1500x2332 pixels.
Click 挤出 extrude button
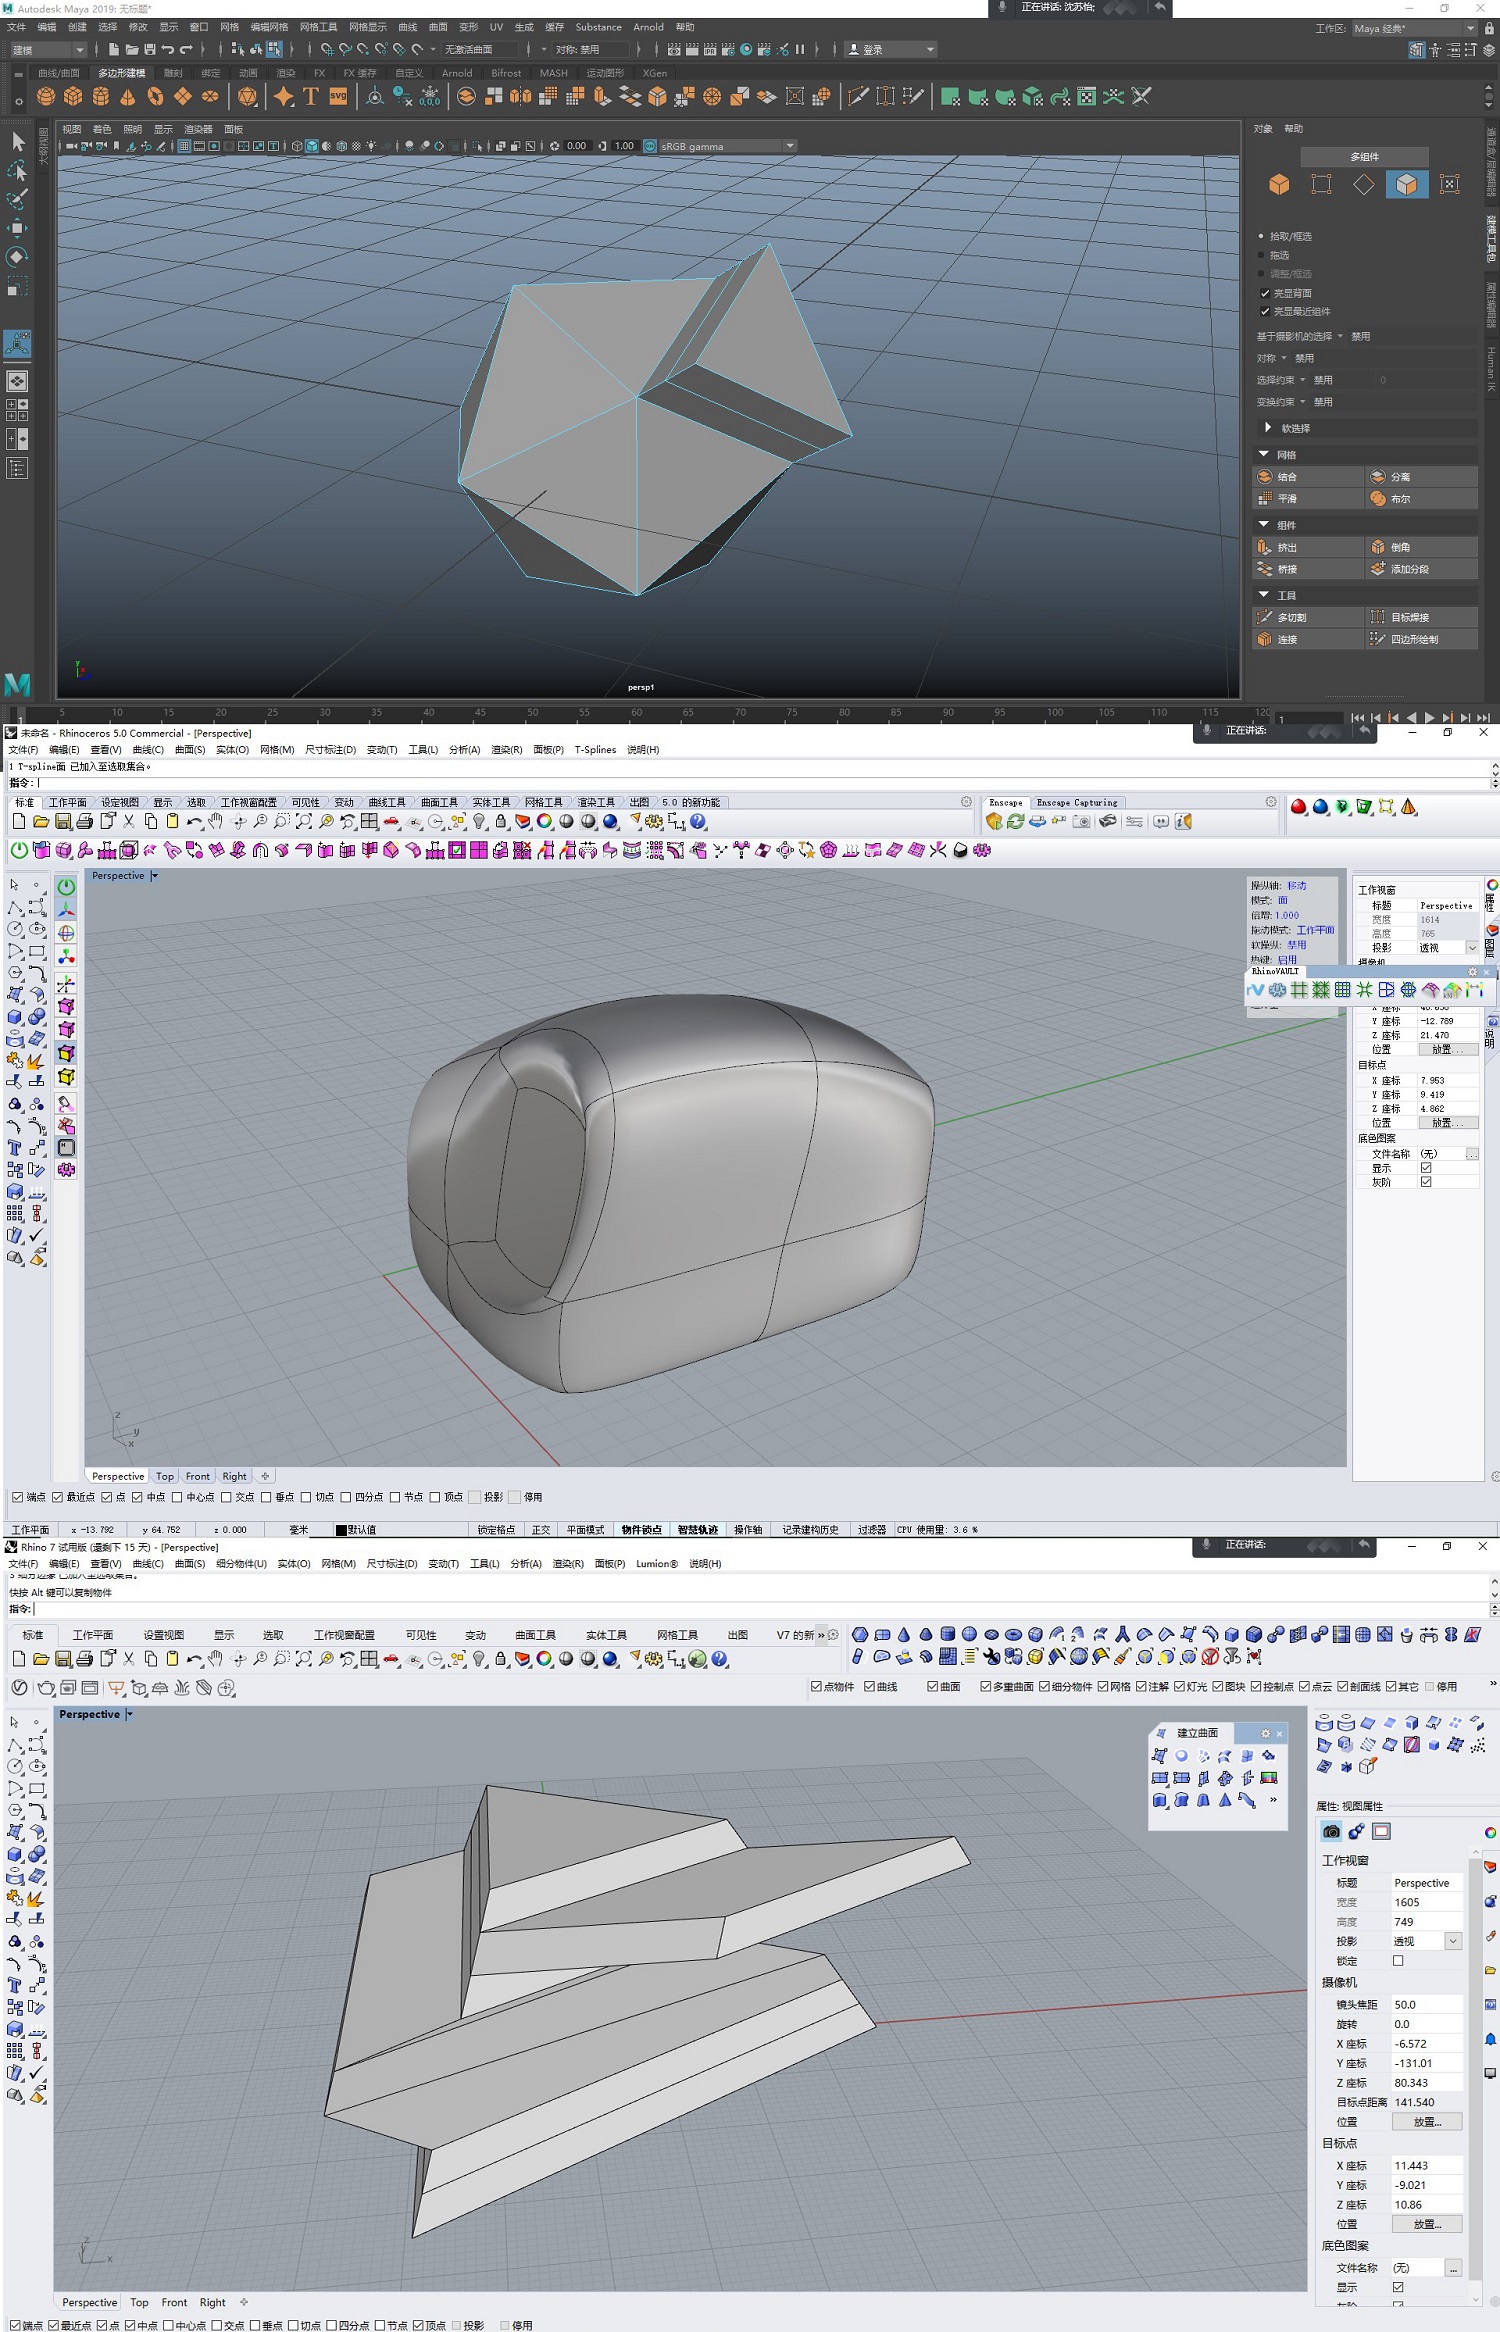(1308, 547)
